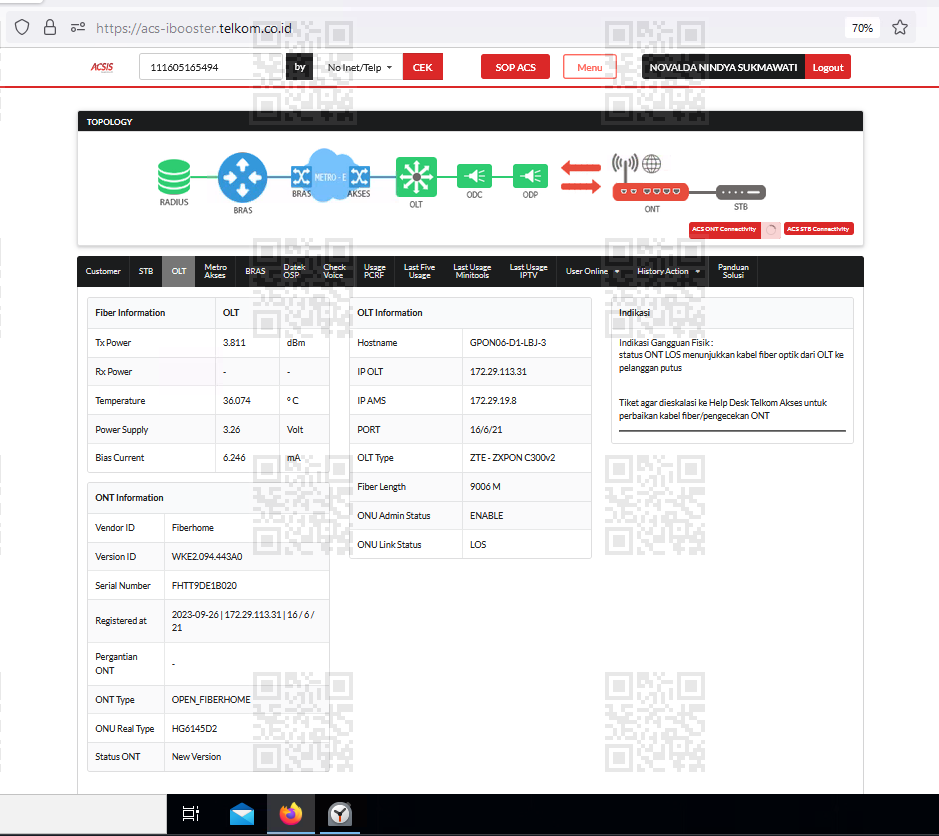Click ACS STB Connectivity button
Image resolution: width=939 pixels, height=836 pixels.
click(818, 229)
